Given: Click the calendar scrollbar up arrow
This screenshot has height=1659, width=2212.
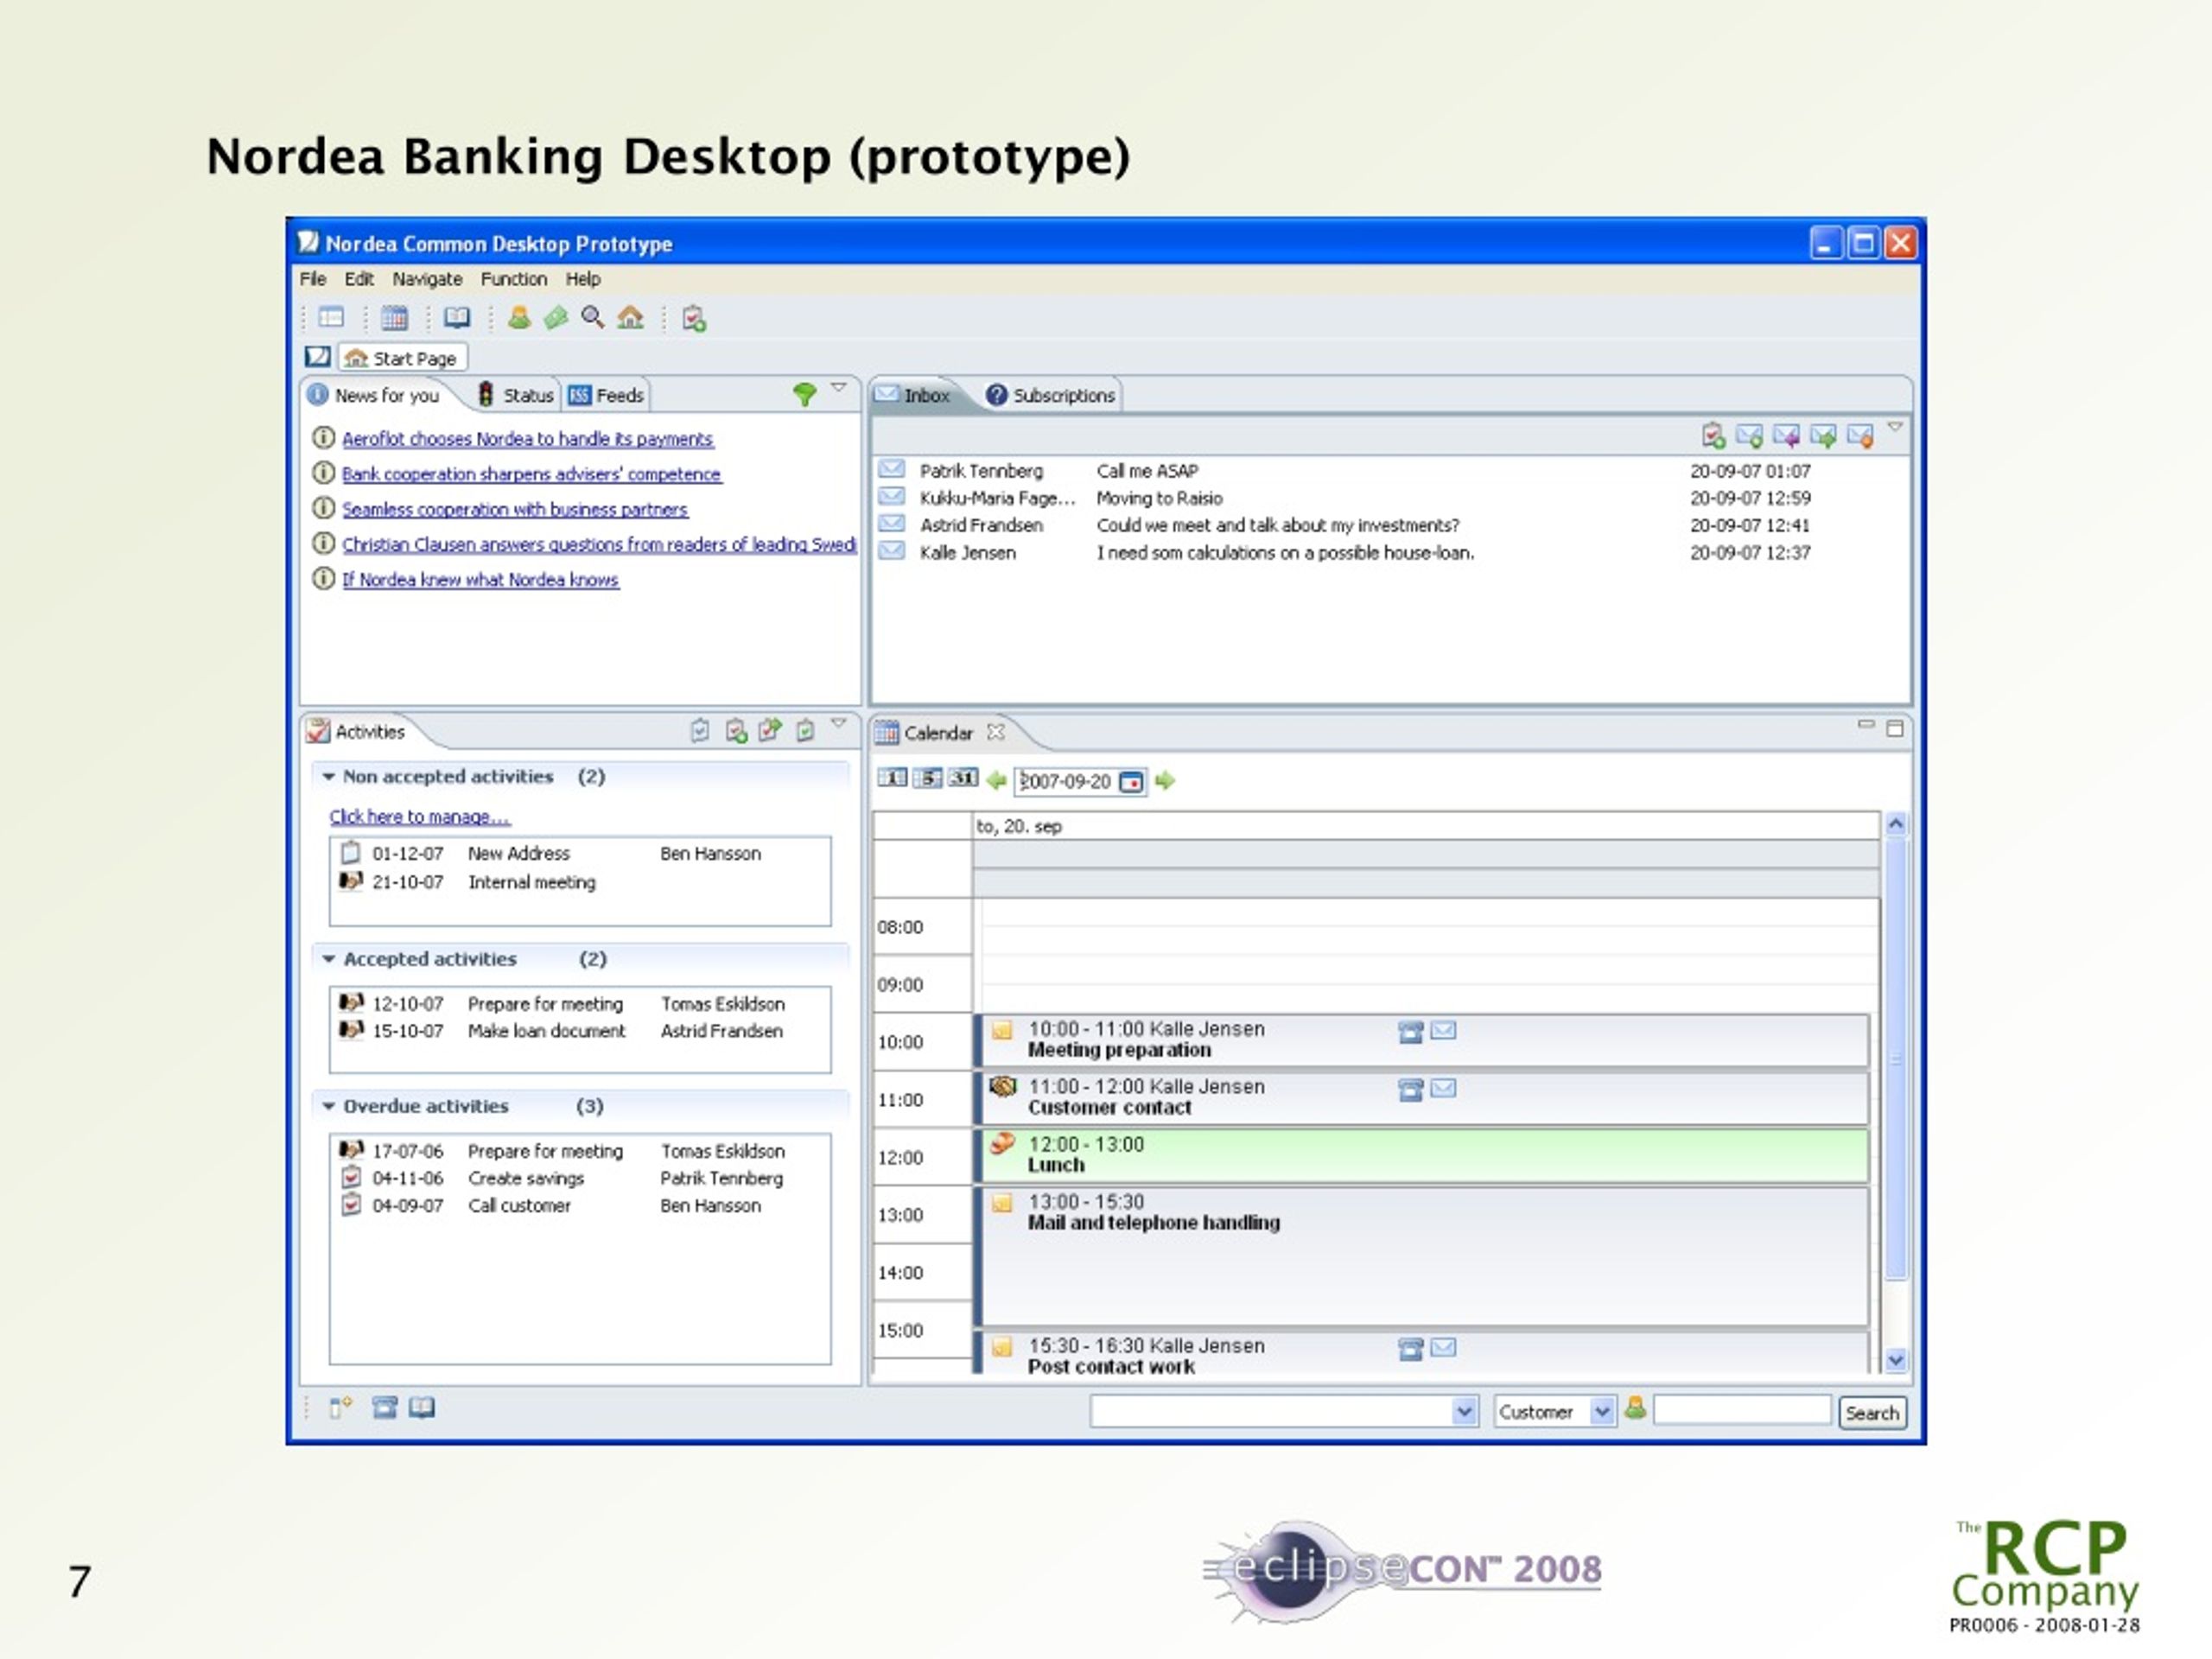Looking at the screenshot, I should pyautogui.click(x=1895, y=824).
